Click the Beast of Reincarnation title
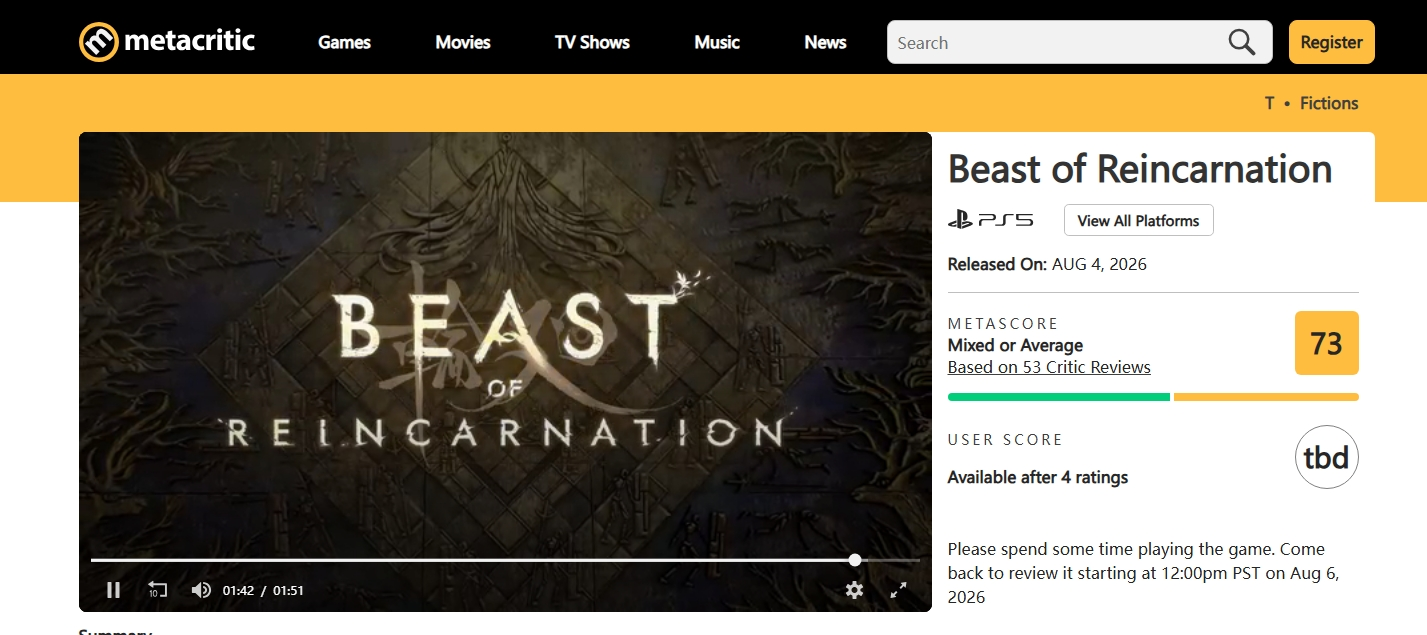This screenshot has width=1427, height=635. [1140, 169]
